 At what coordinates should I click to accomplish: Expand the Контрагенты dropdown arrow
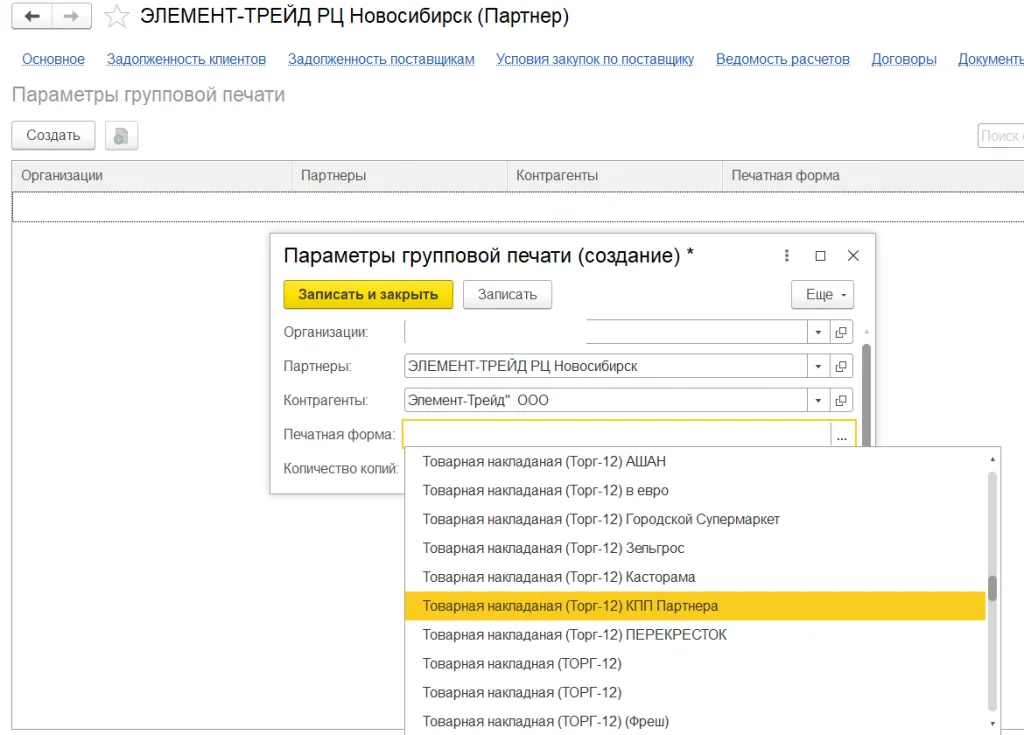[818, 400]
